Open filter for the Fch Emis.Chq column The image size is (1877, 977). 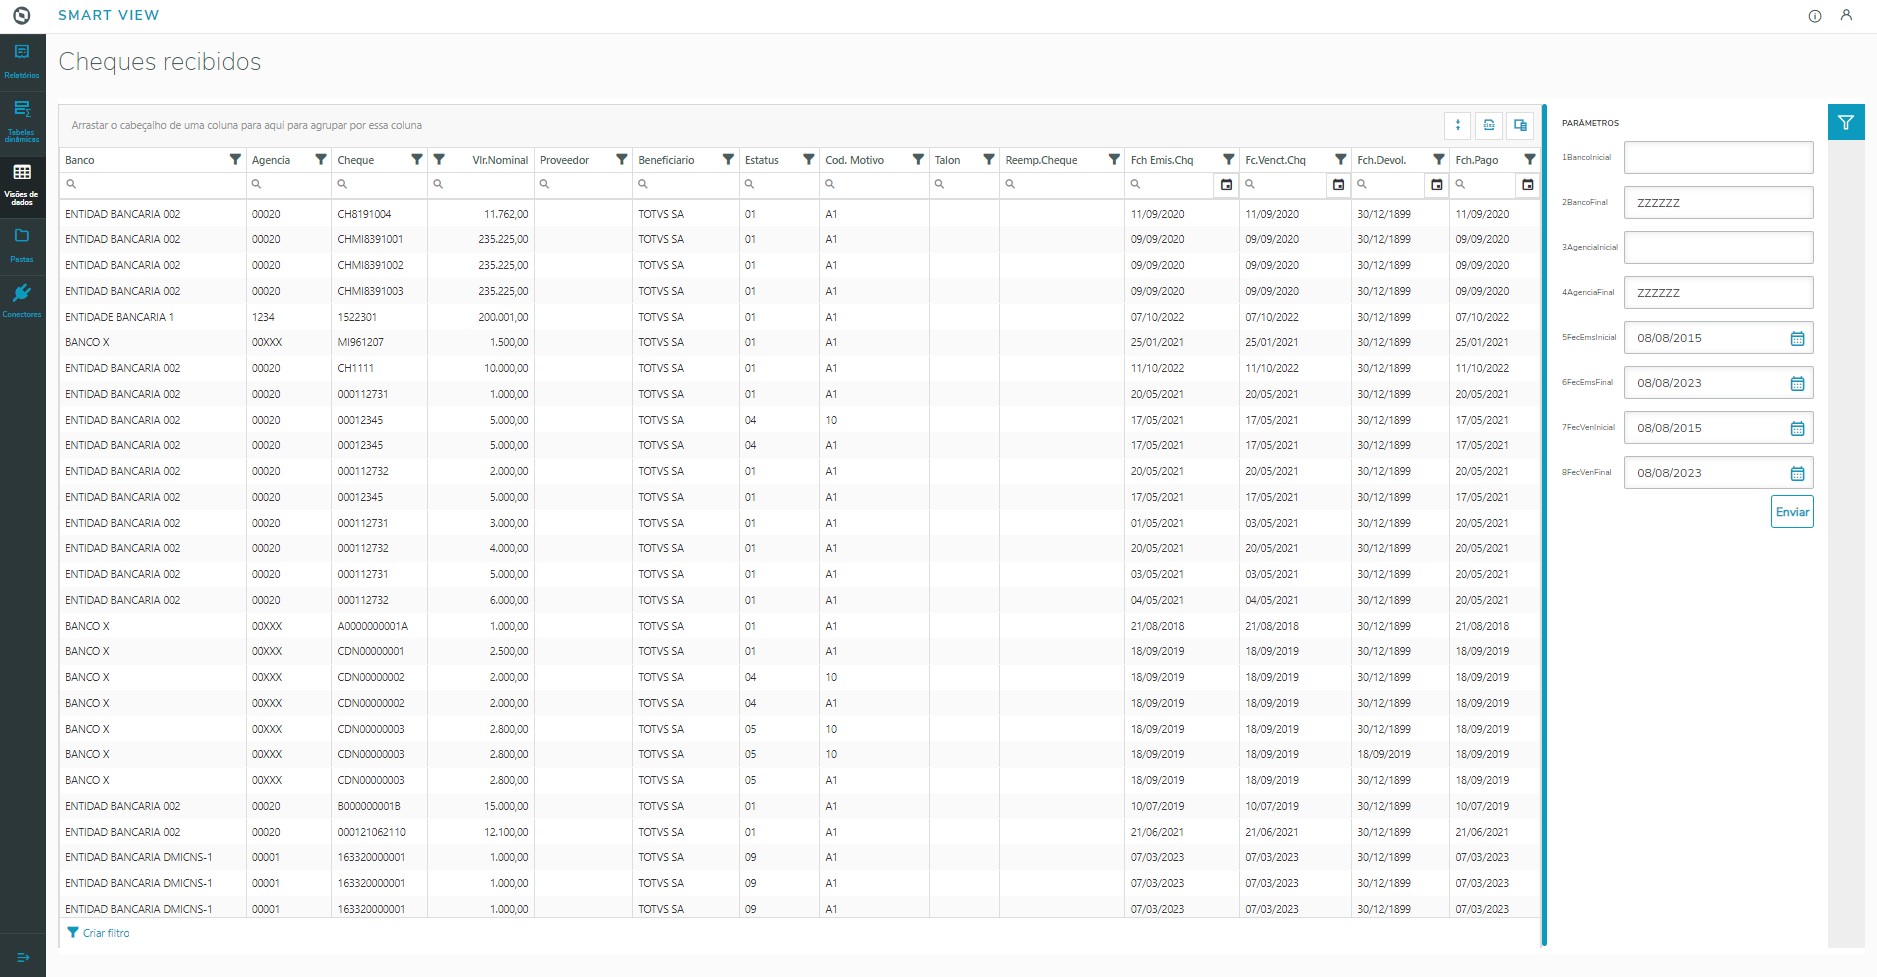[x=1229, y=160]
